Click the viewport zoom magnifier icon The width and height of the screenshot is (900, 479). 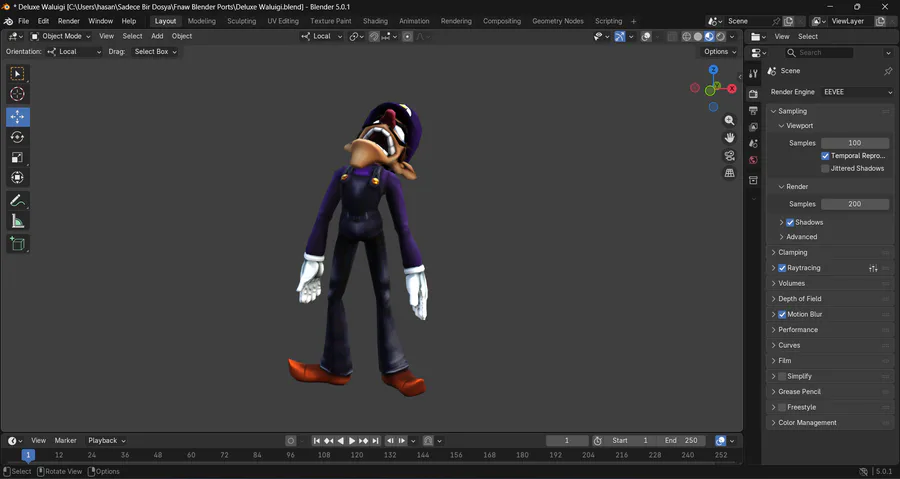tap(730, 120)
